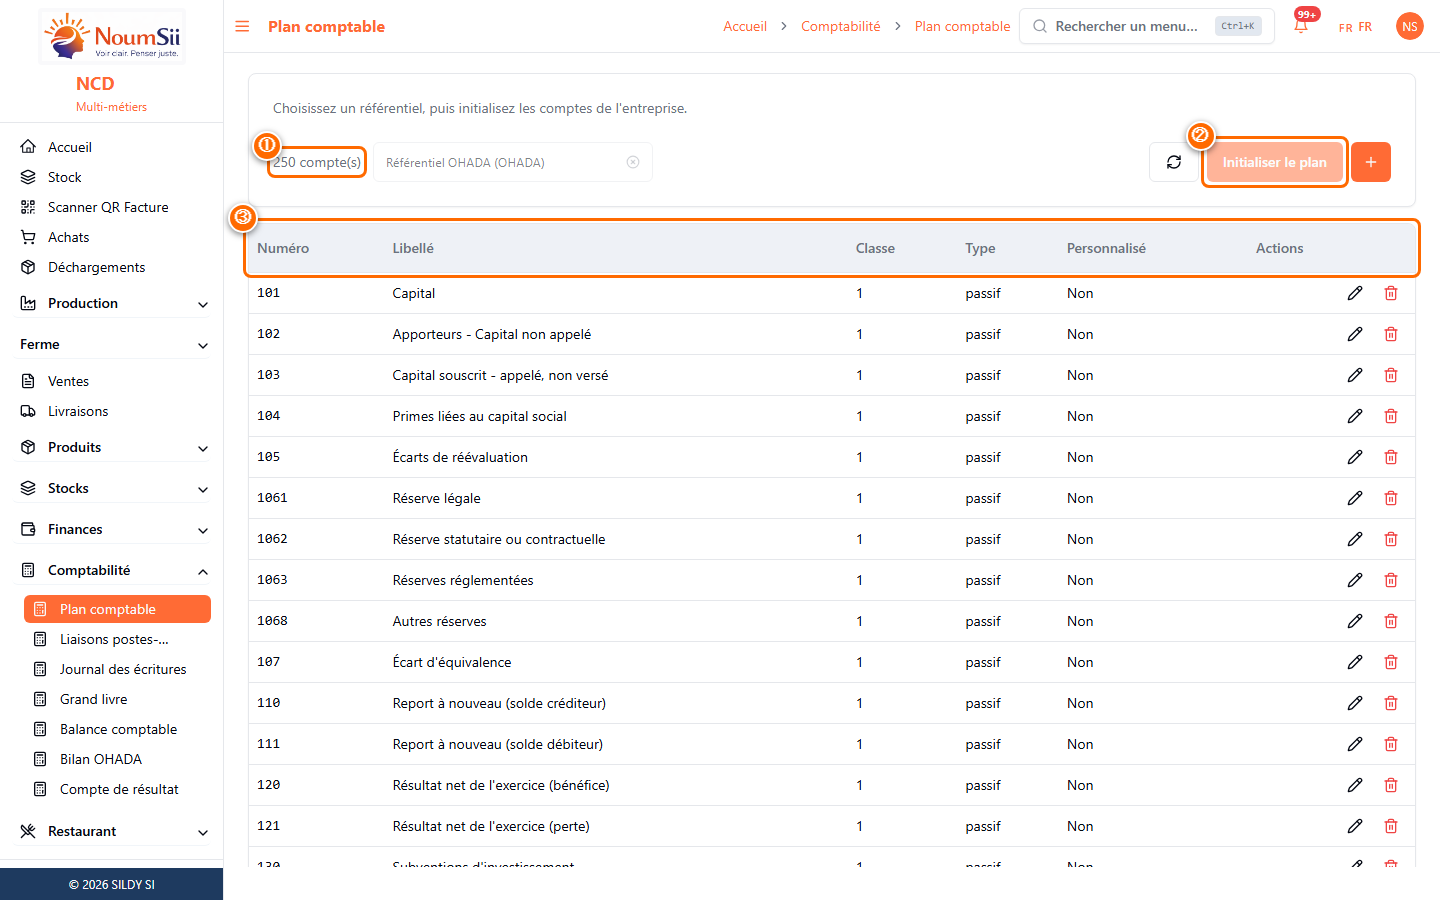Image resolution: width=1440 pixels, height=900 pixels.
Task: Select account number '1063' cell
Action: (272, 580)
